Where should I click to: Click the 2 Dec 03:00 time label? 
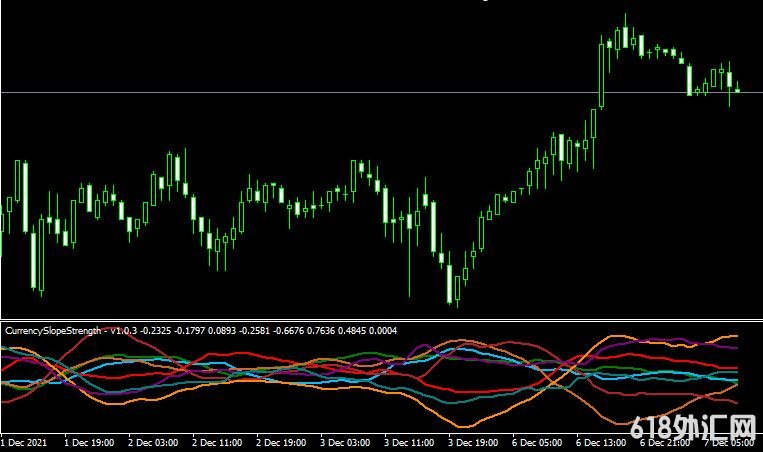[153, 443]
